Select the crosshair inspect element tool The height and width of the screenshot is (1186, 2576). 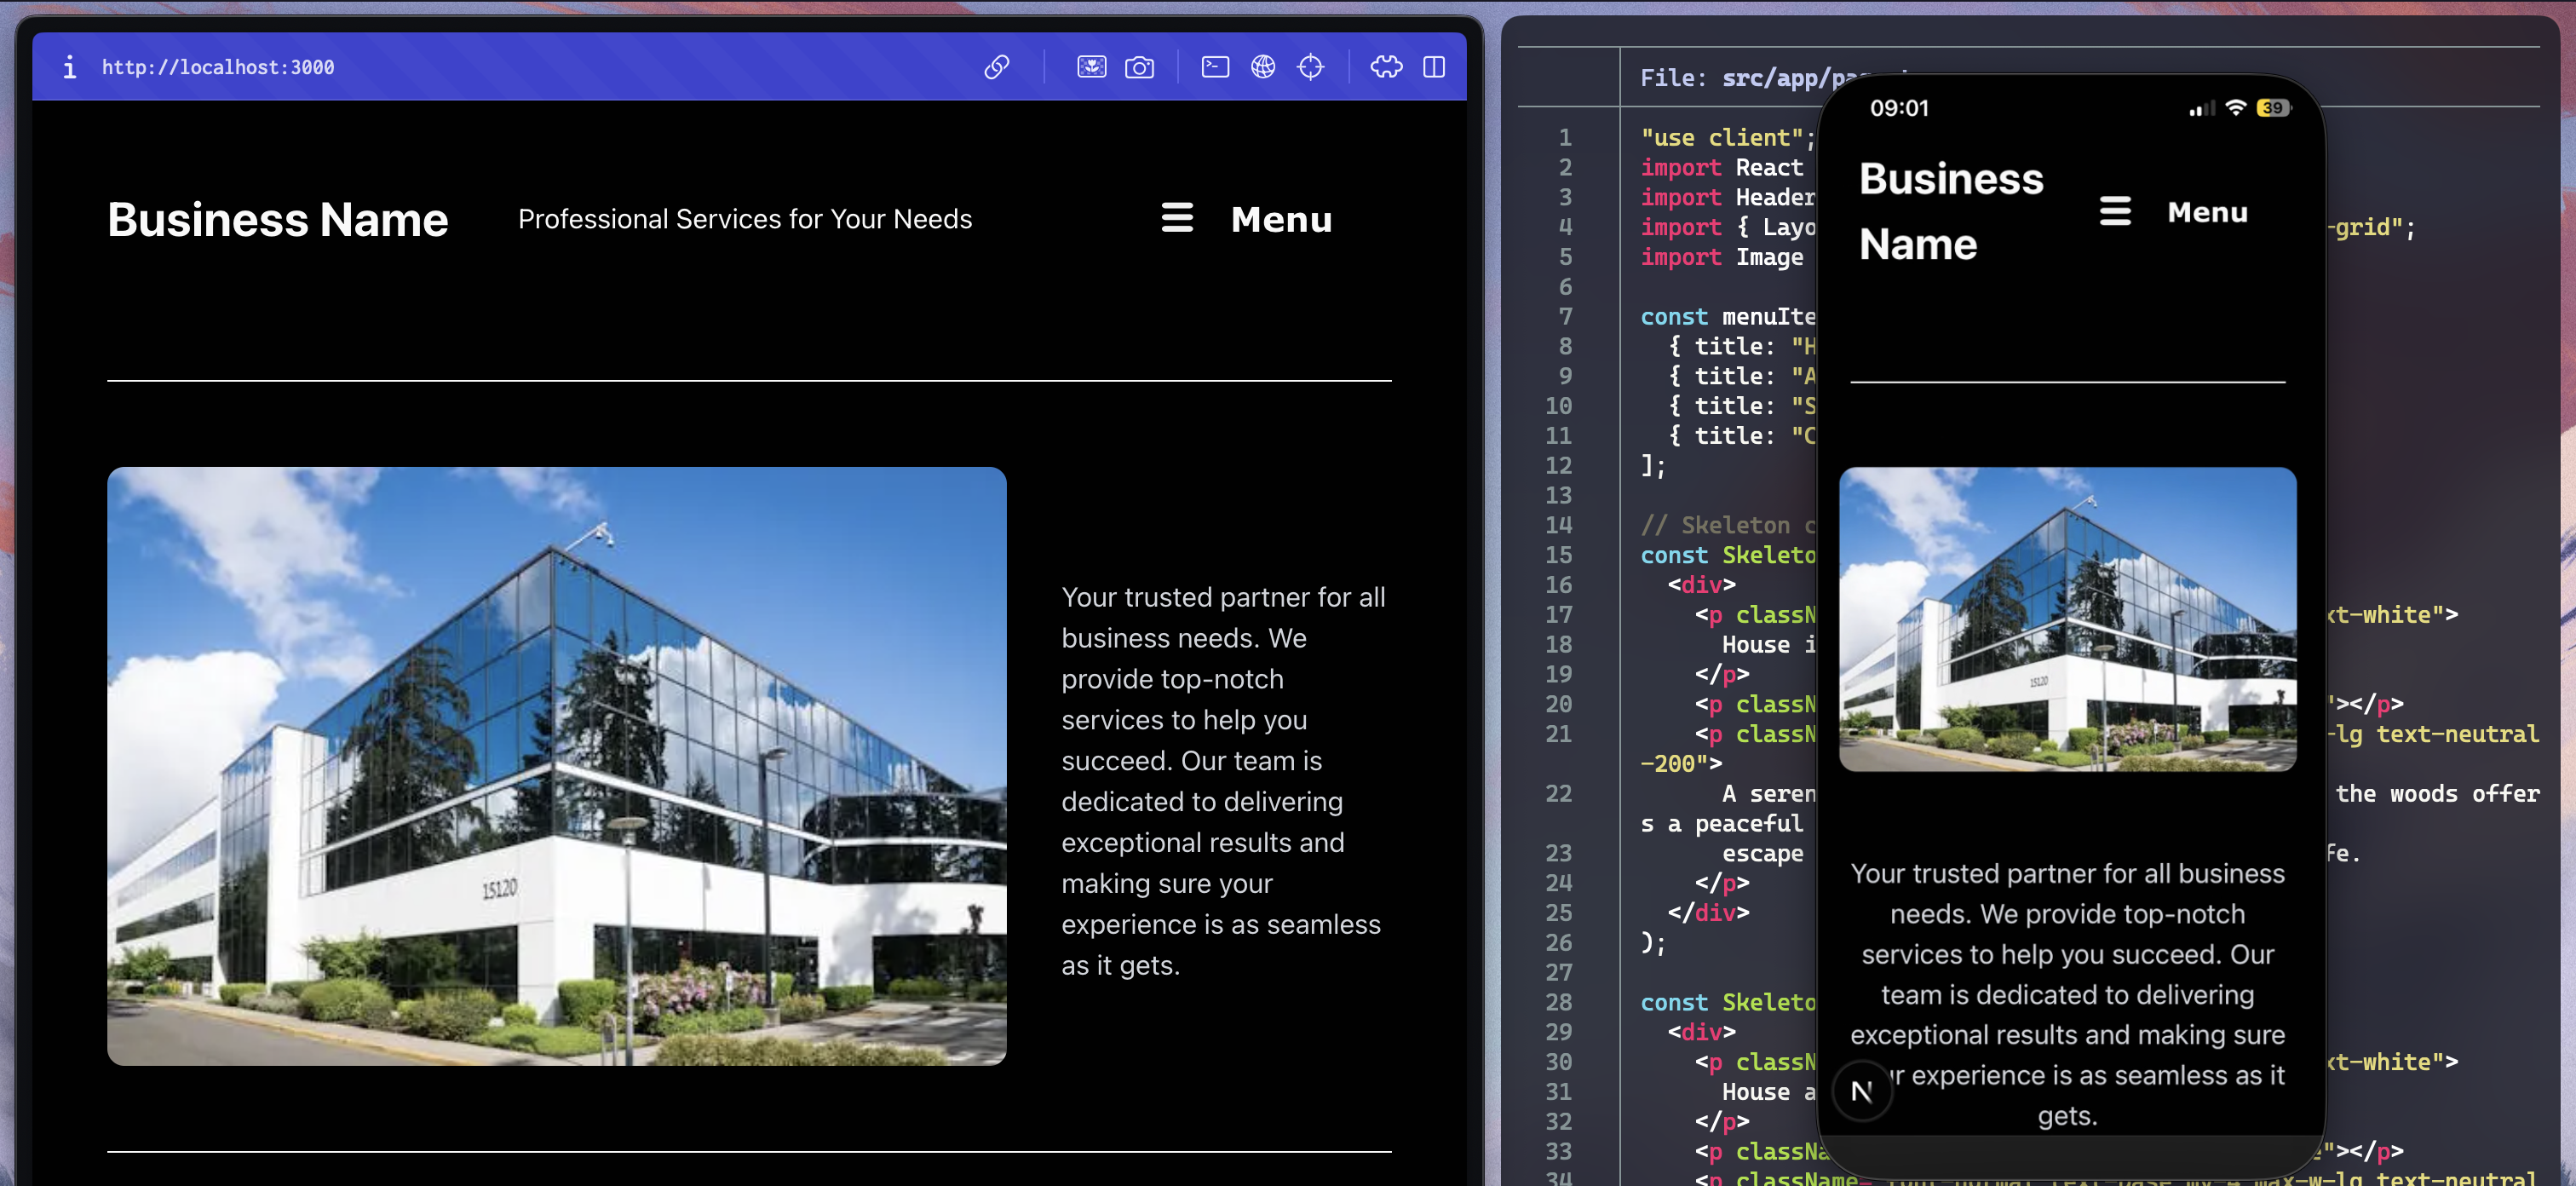pyautogui.click(x=1310, y=67)
